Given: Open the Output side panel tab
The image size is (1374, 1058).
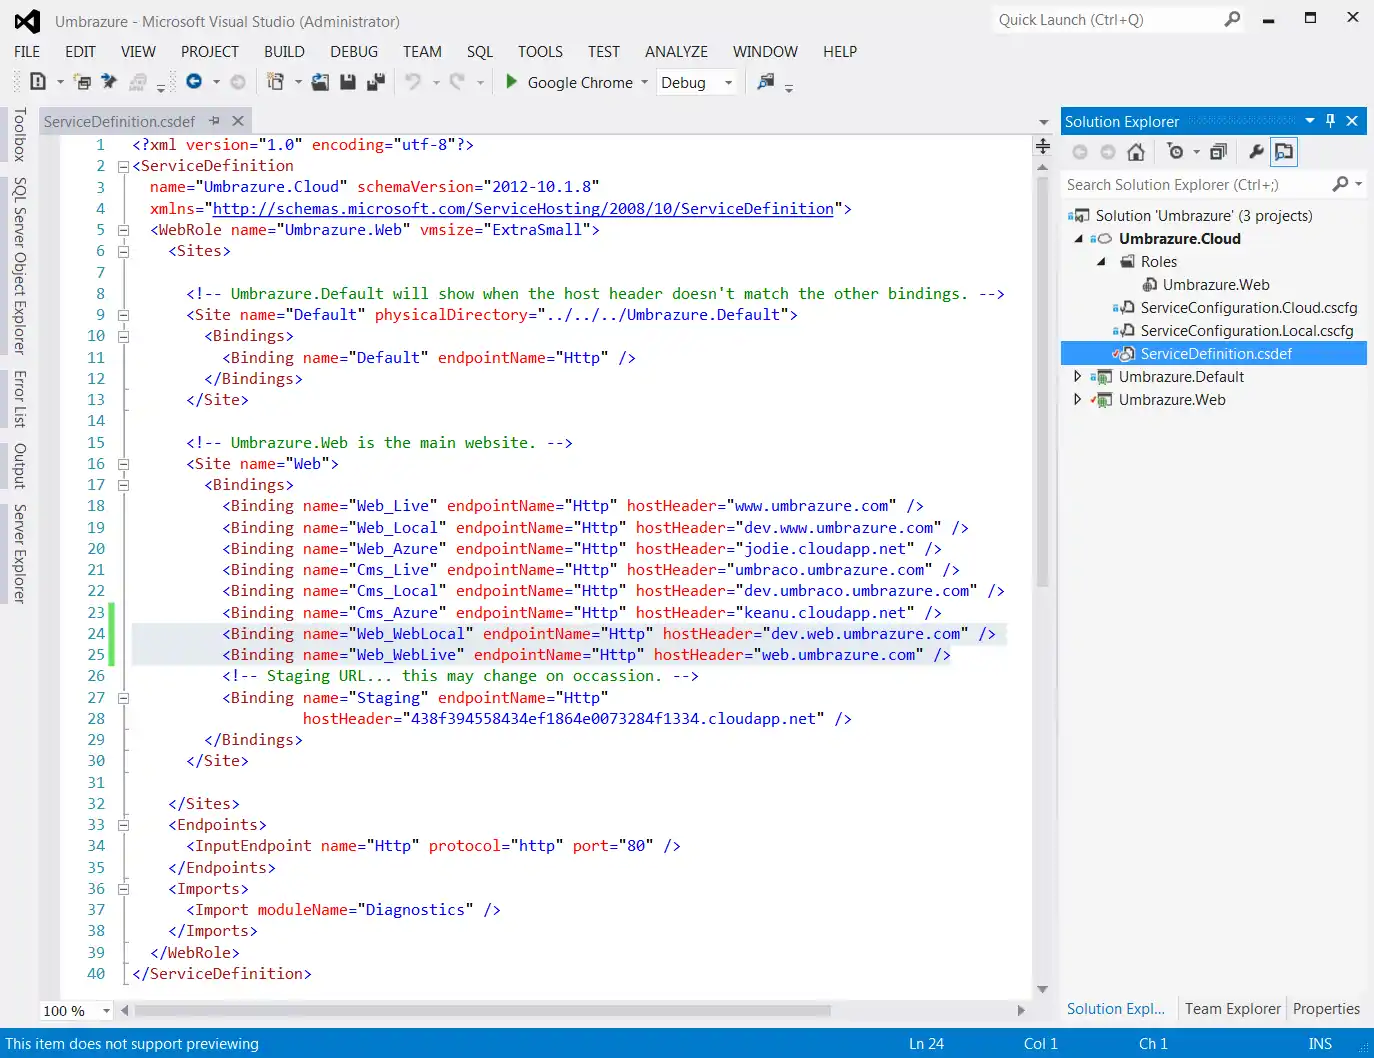Looking at the screenshot, I should click(19, 466).
